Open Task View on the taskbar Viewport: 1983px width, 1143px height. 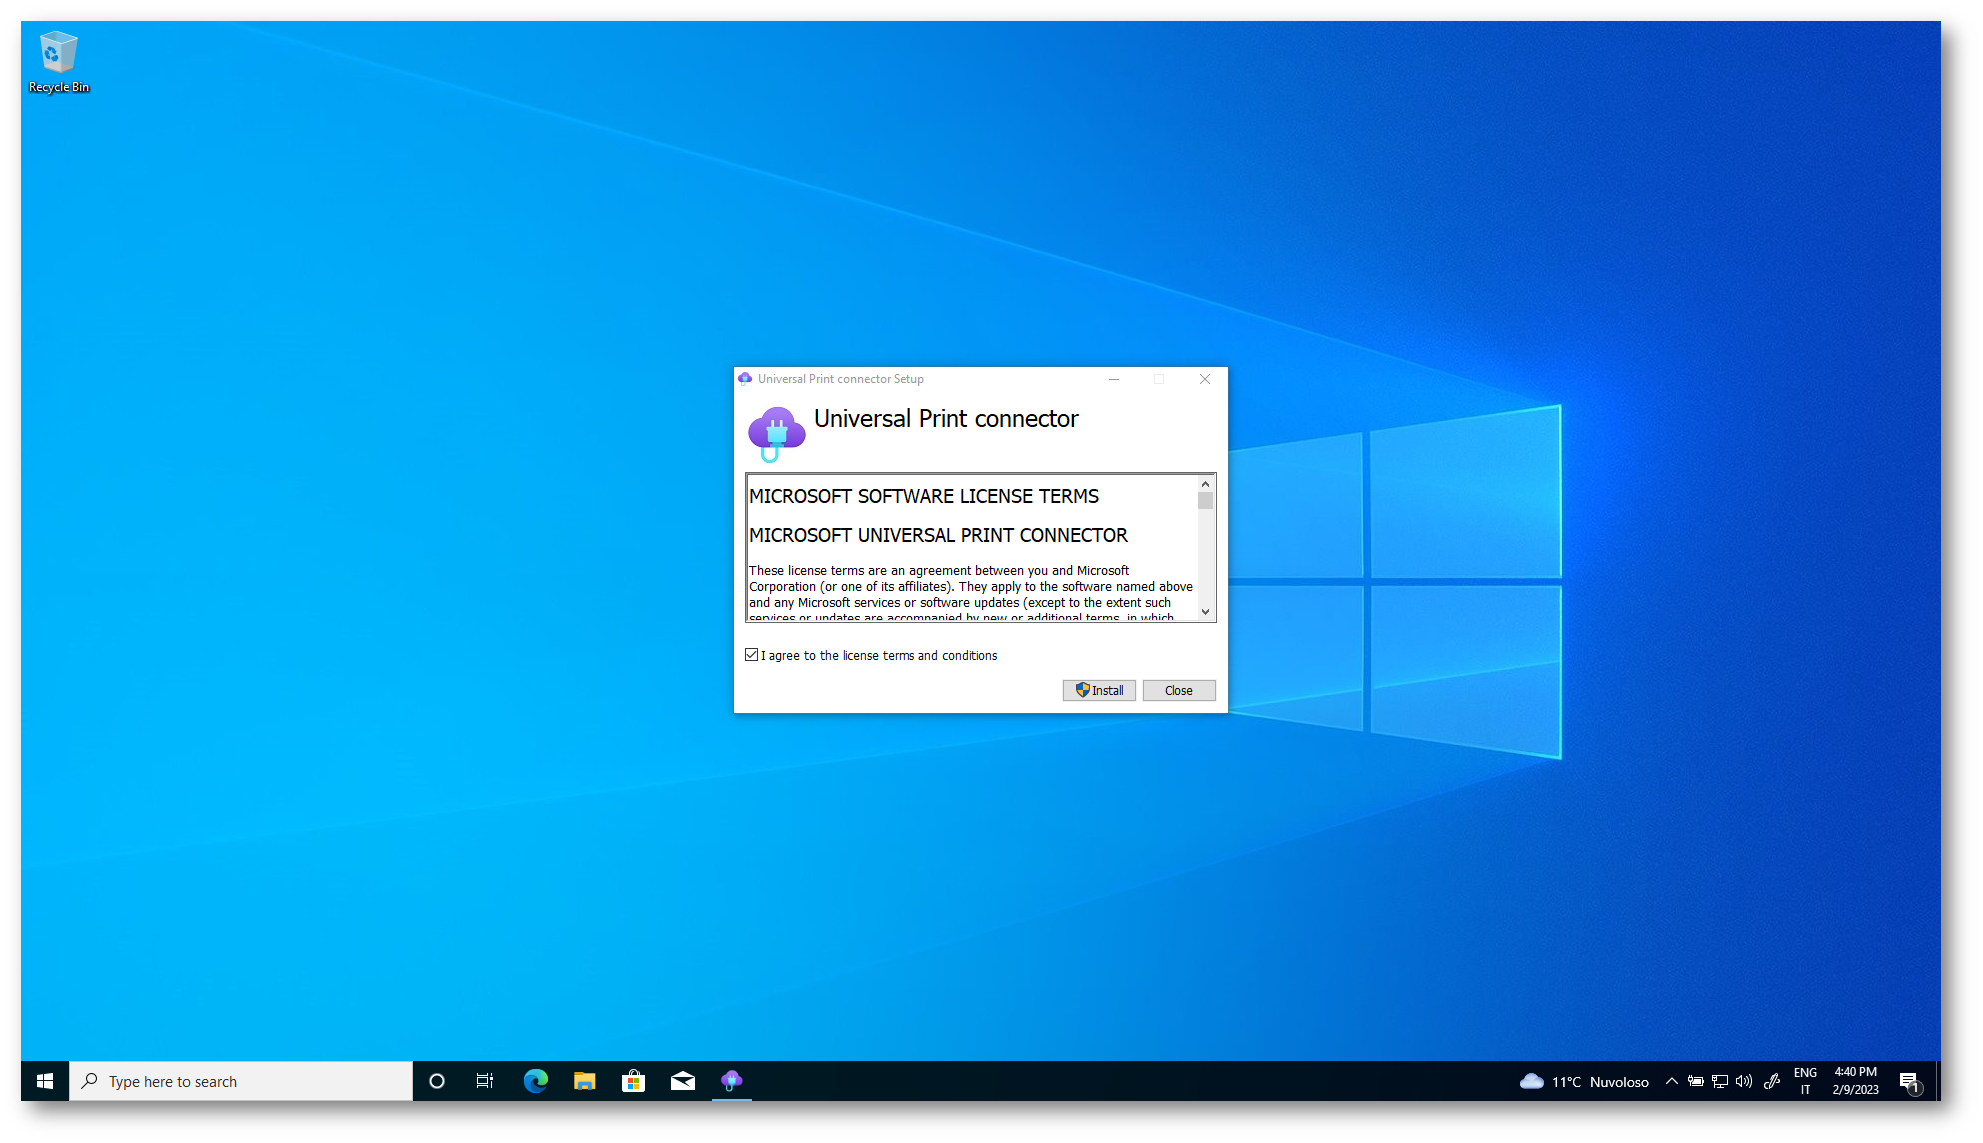tap(485, 1081)
